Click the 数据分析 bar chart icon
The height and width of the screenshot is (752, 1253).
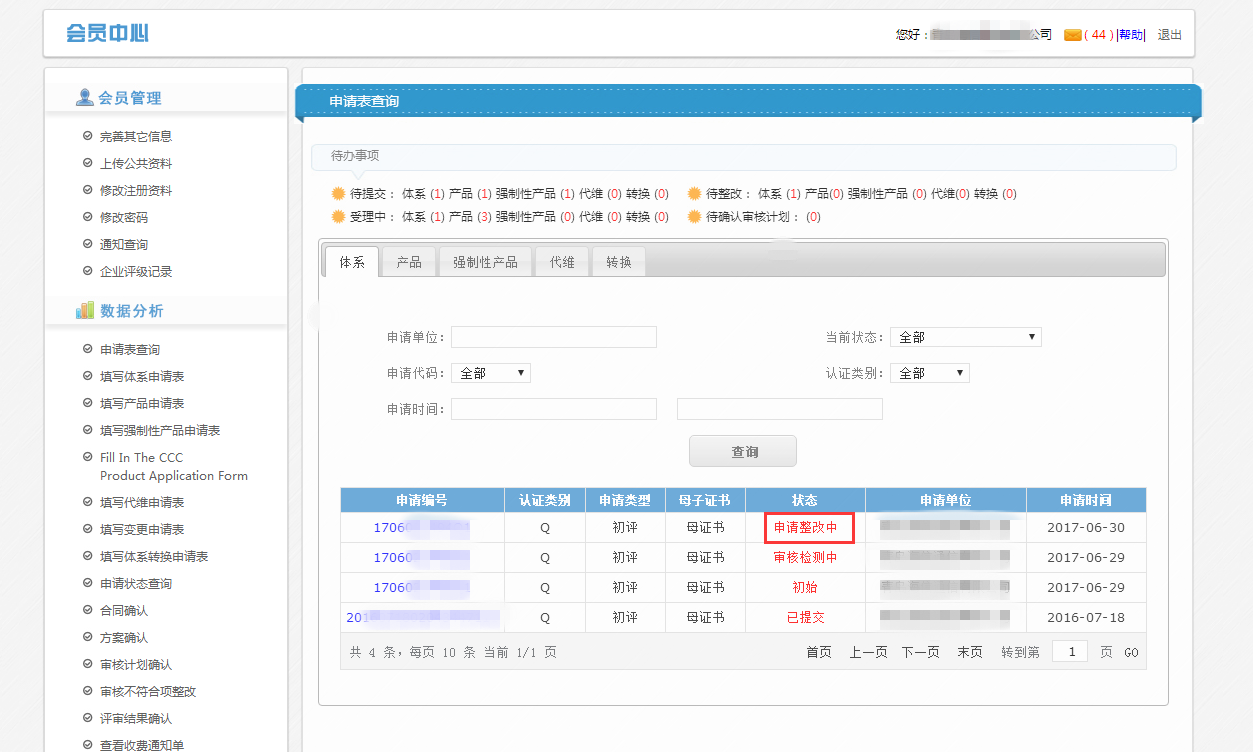coord(85,311)
